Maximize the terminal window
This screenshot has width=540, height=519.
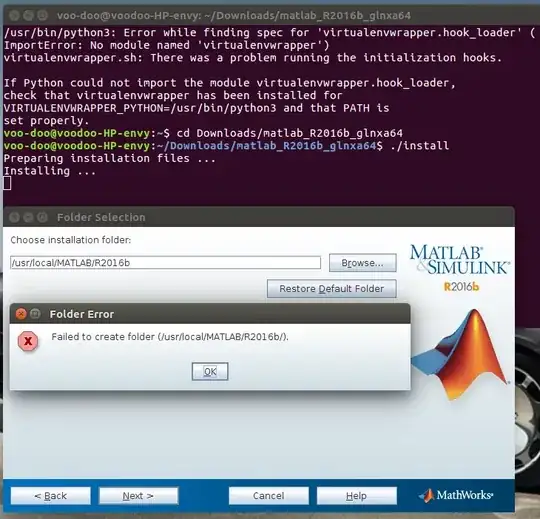click(x=42, y=15)
